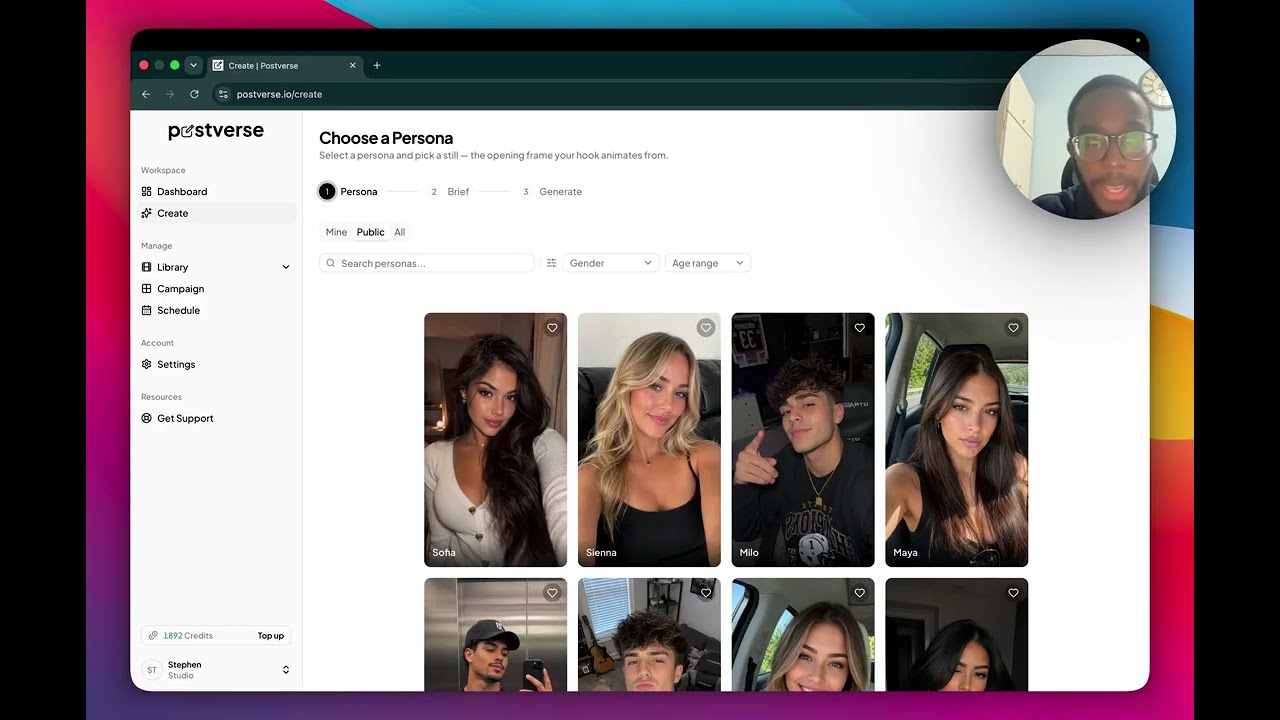1280x720 pixels.
Task: Jump to step 2 Brief
Action: pyautogui.click(x=448, y=191)
